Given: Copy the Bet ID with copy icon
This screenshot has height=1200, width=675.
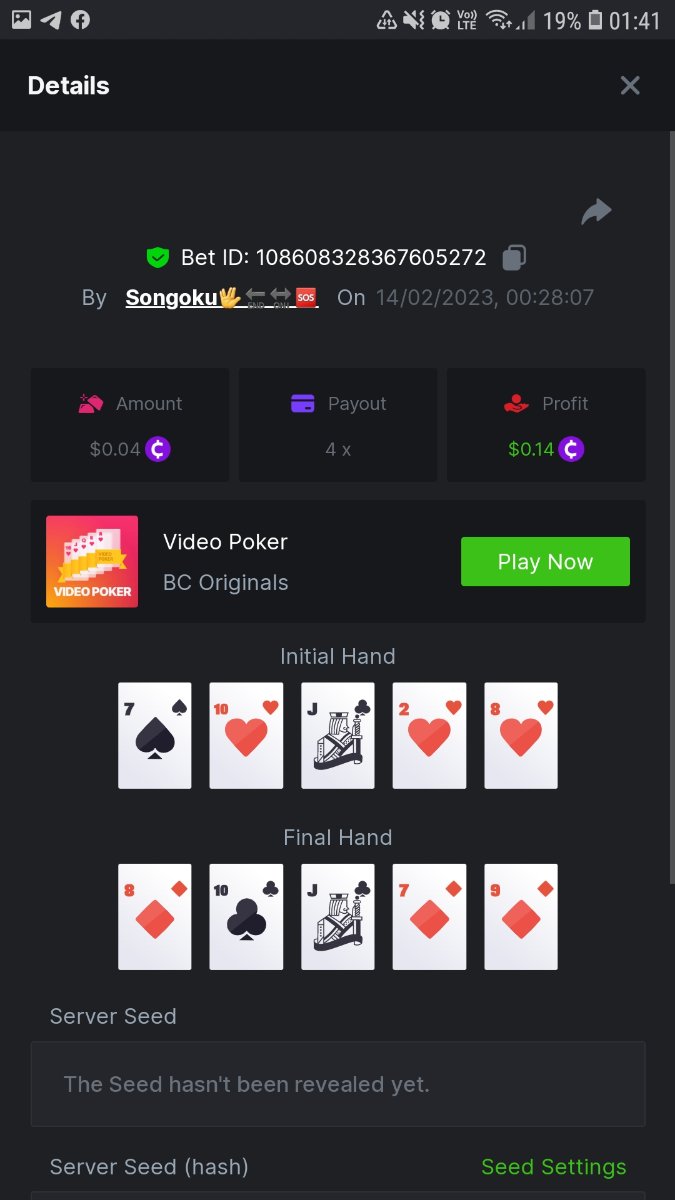Looking at the screenshot, I should pos(514,257).
